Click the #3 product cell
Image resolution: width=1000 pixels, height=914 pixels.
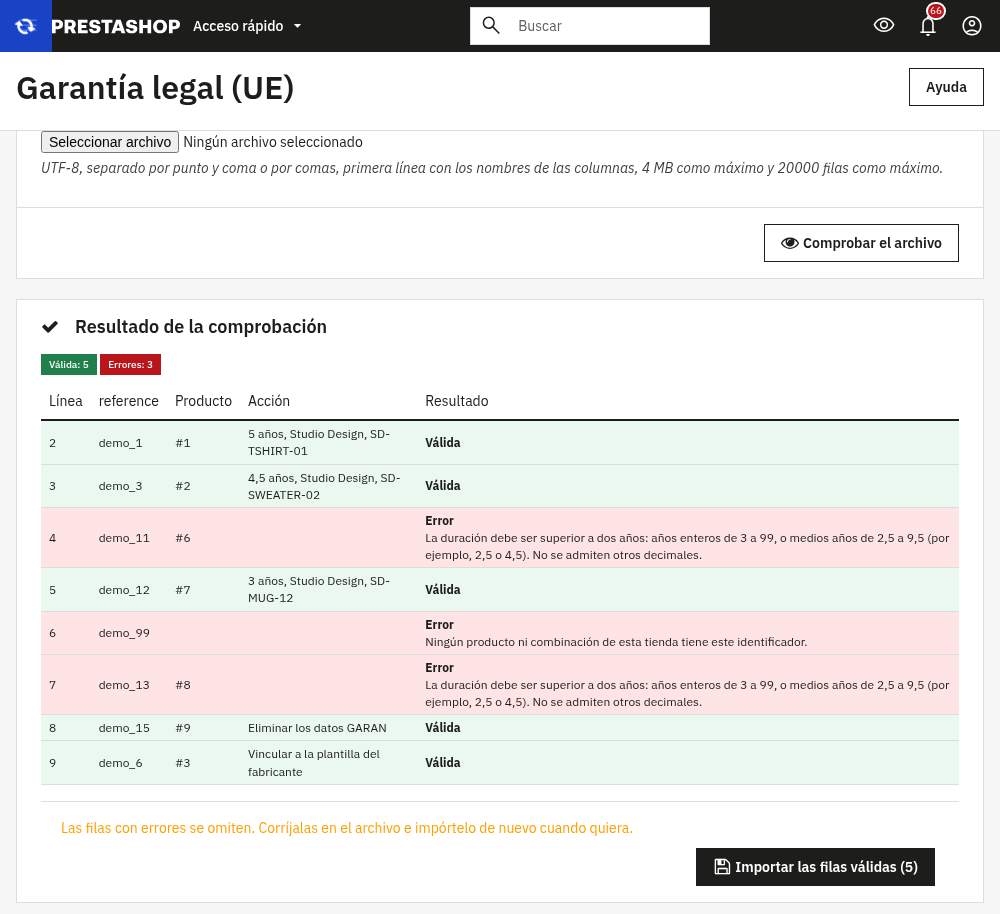pos(182,763)
